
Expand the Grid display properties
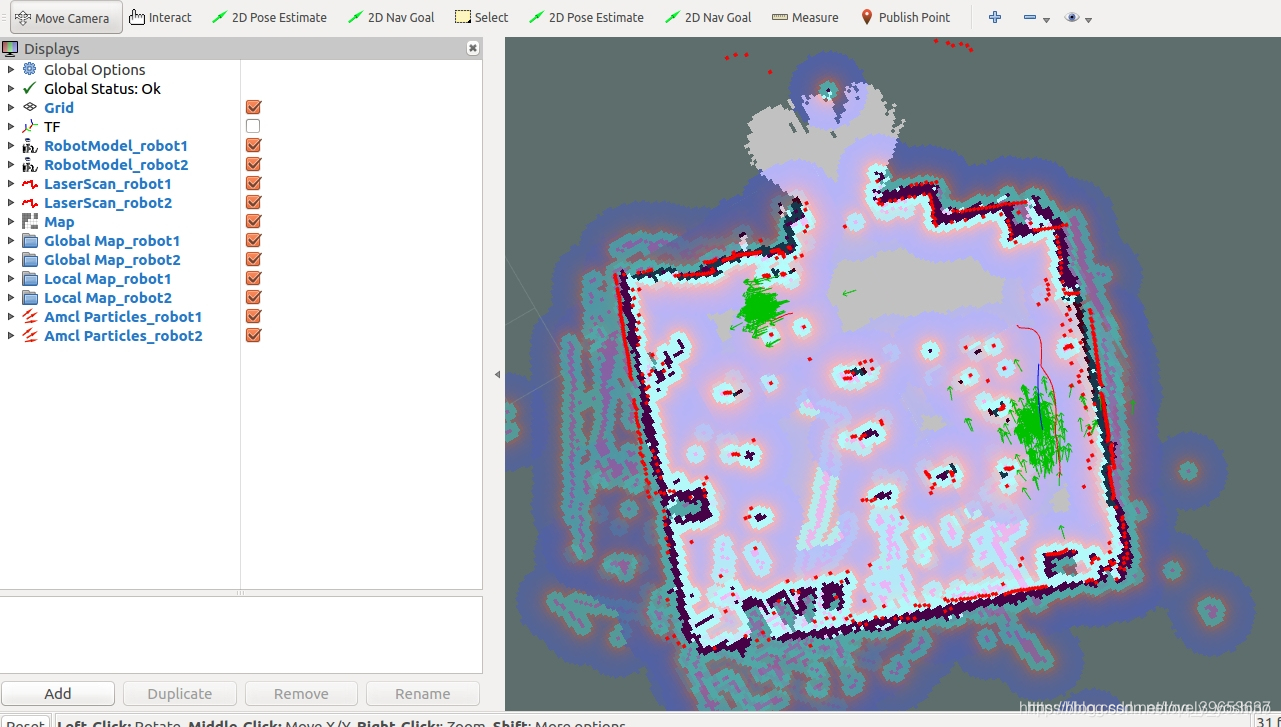pos(11,107)
